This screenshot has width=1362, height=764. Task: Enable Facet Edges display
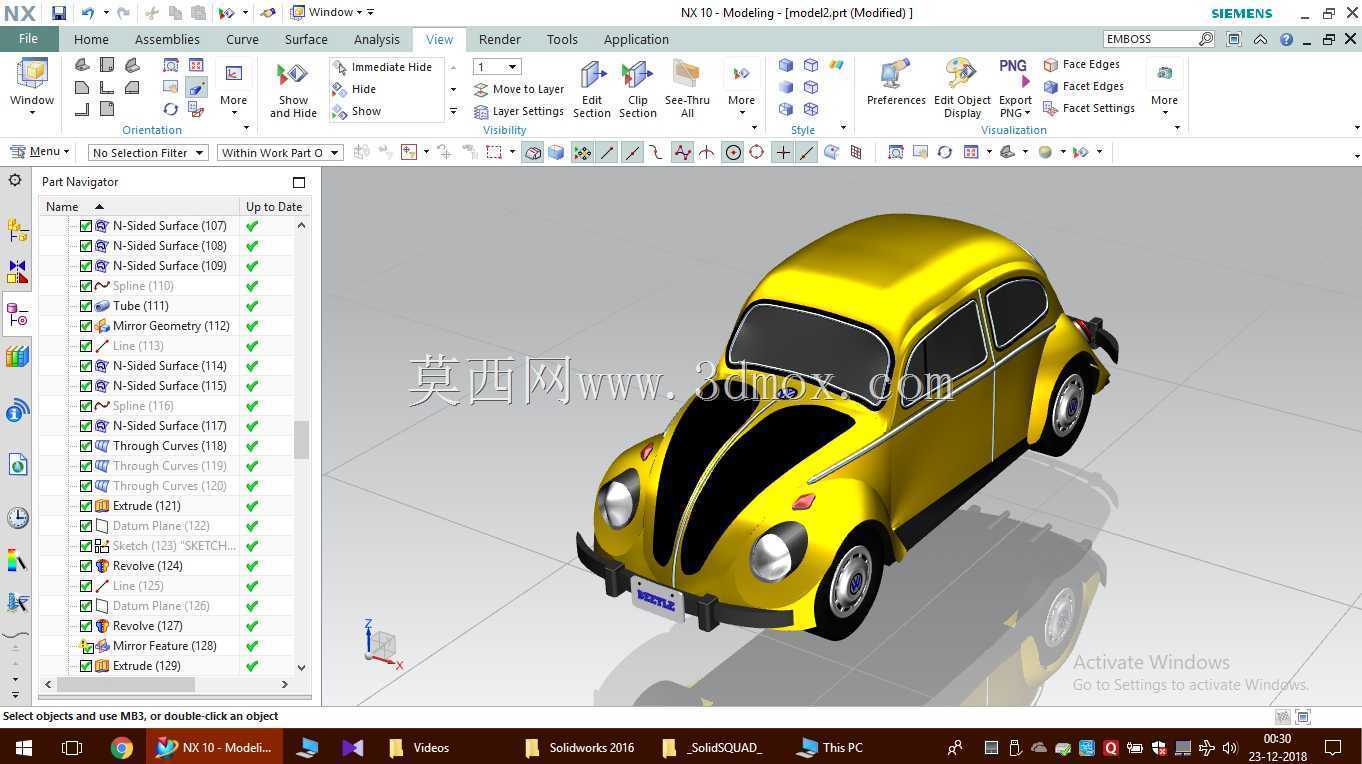1083,86
